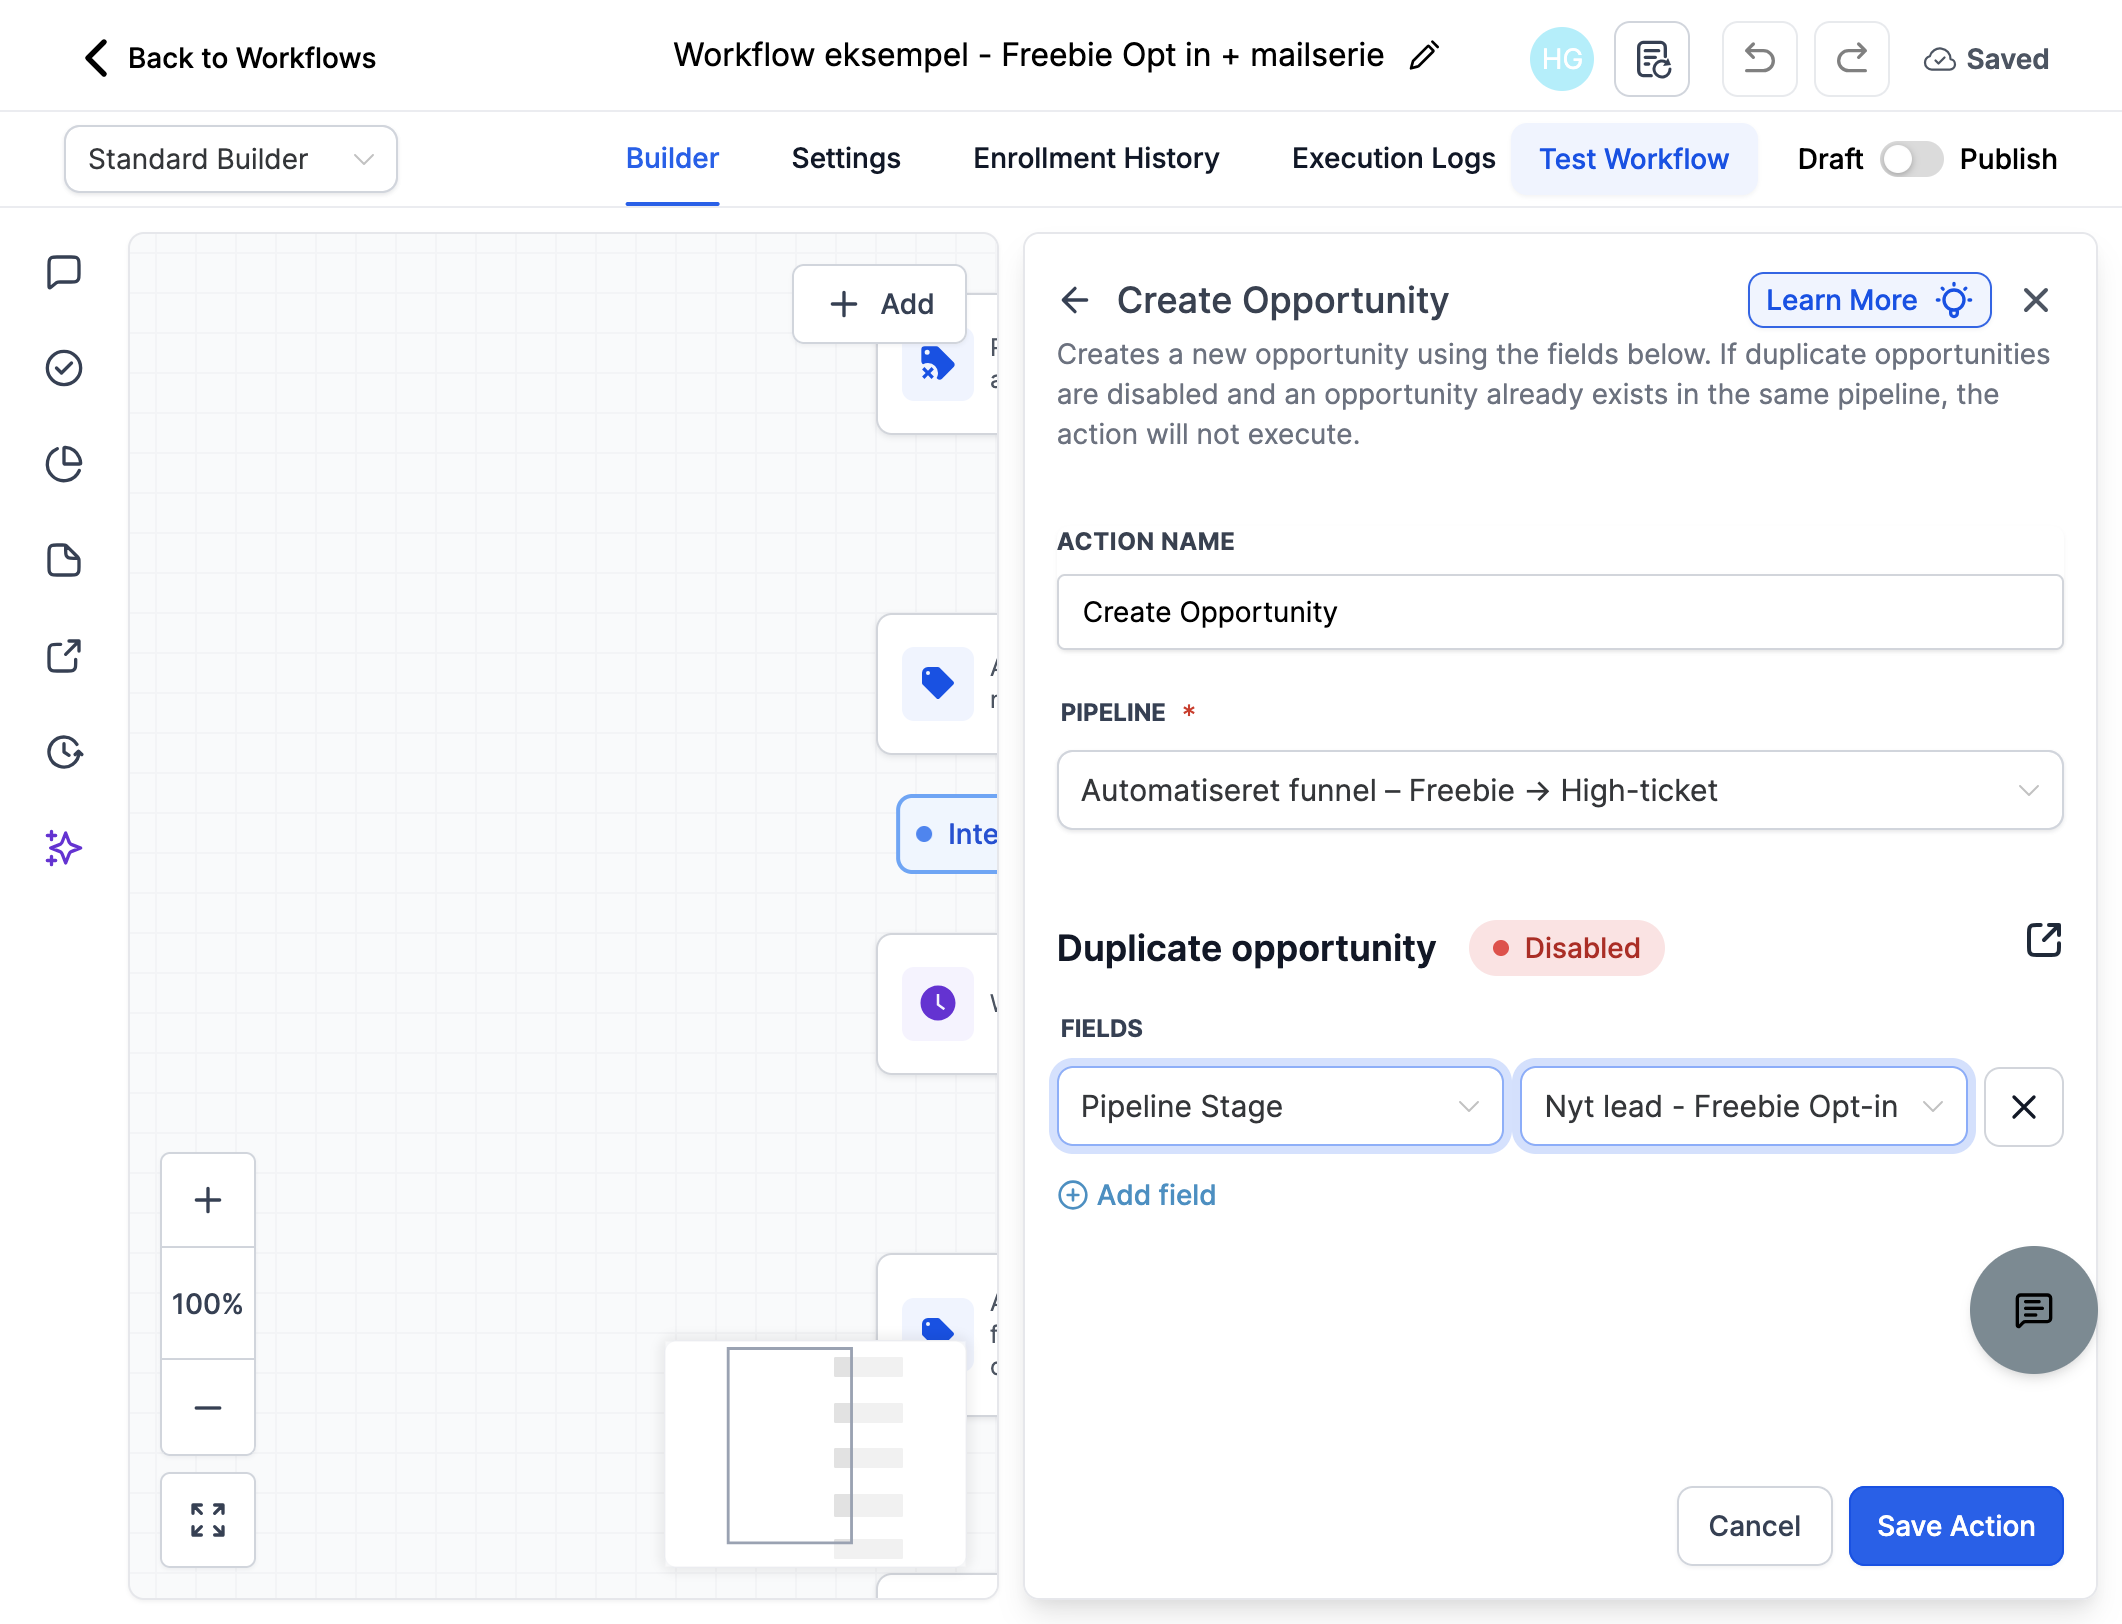Open duplicate opportunity settings external link
2122x1624 pixels.
[x=2043, y=940]
